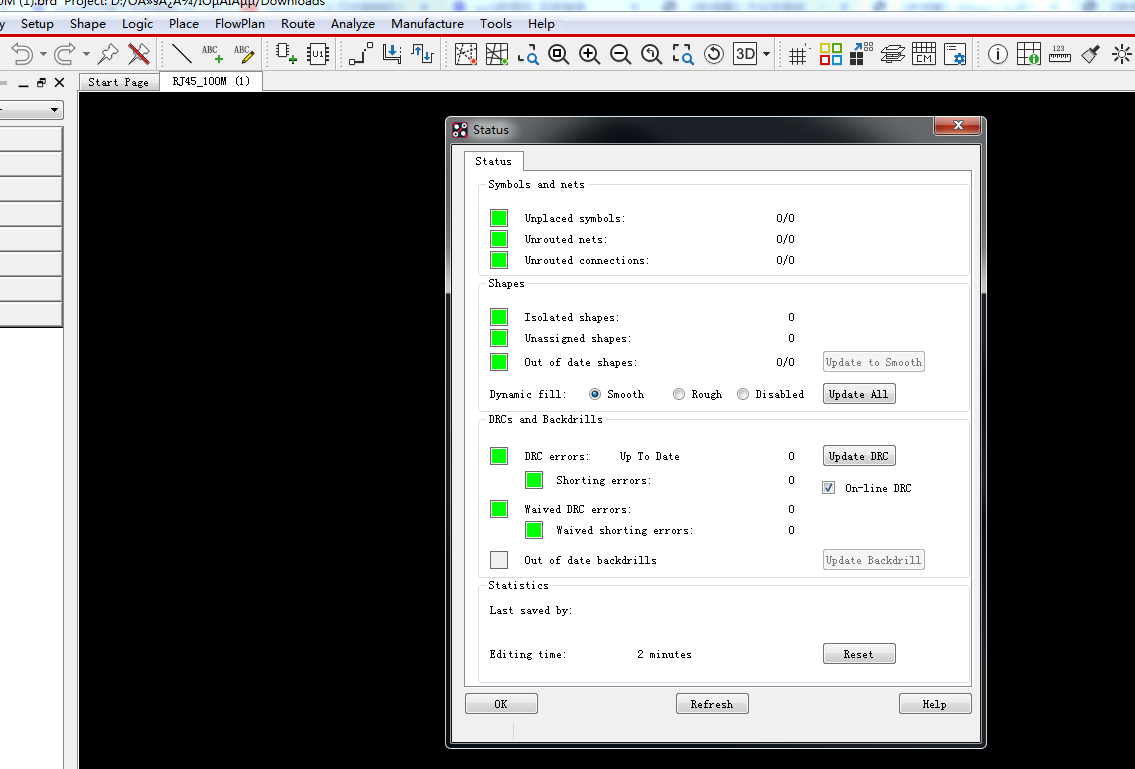
Task: Click the sheet with blue gear icon
Action: (955, 54)
